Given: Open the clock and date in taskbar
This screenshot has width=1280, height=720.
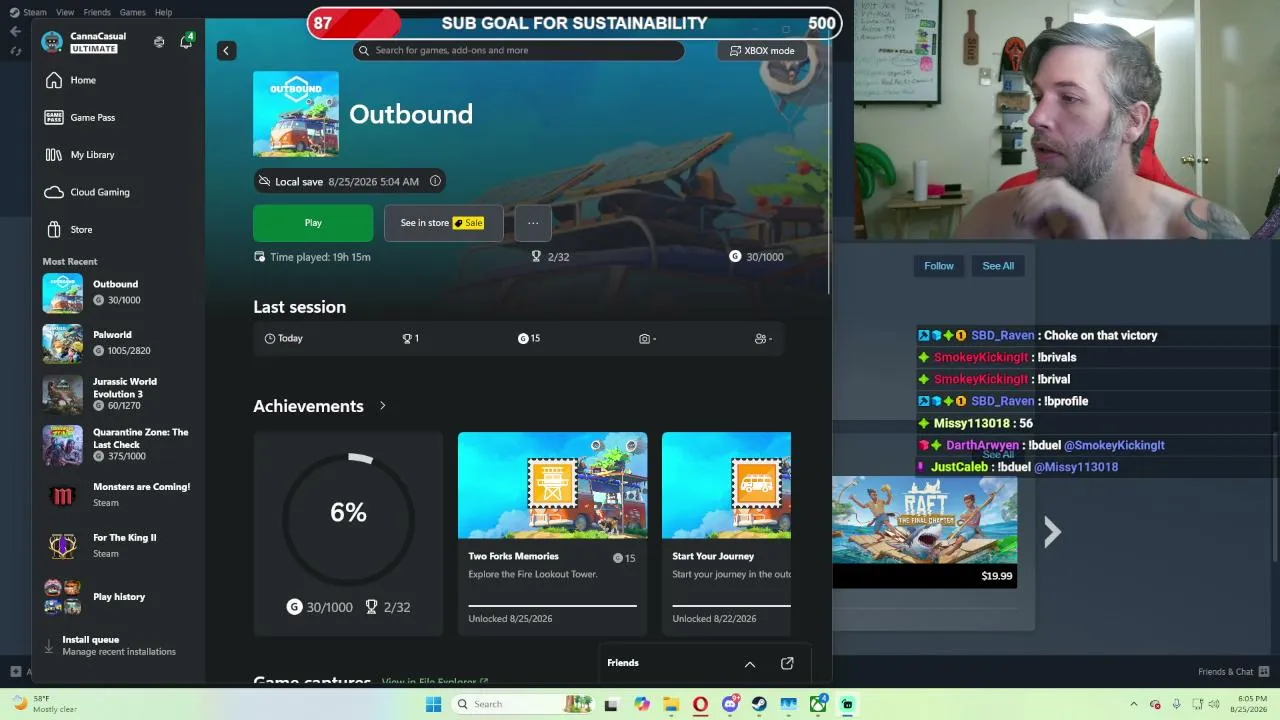Looking at the screenshot, I should pos(1248,704).
